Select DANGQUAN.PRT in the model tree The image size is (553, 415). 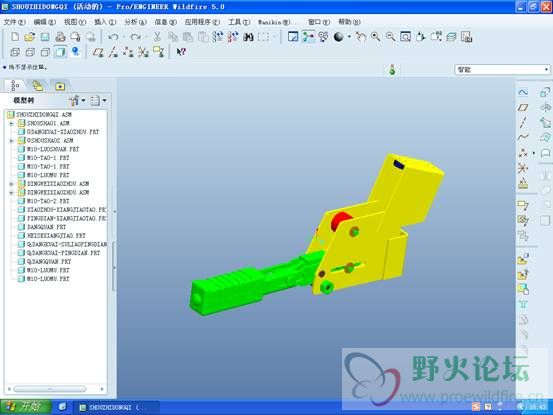pos(46,227)
